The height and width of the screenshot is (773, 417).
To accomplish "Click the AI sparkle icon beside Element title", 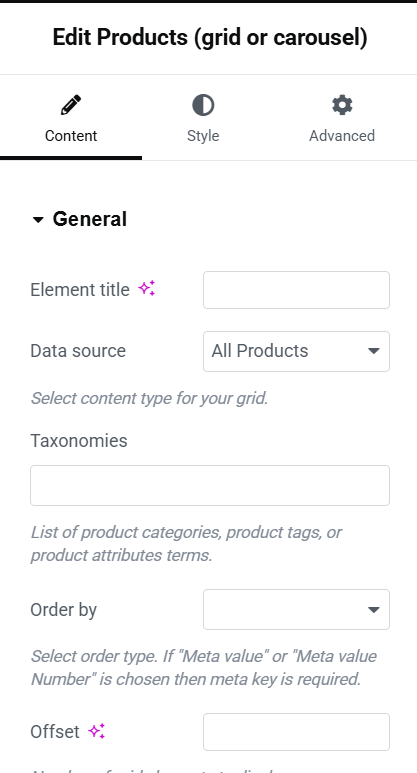I will 146,288.
